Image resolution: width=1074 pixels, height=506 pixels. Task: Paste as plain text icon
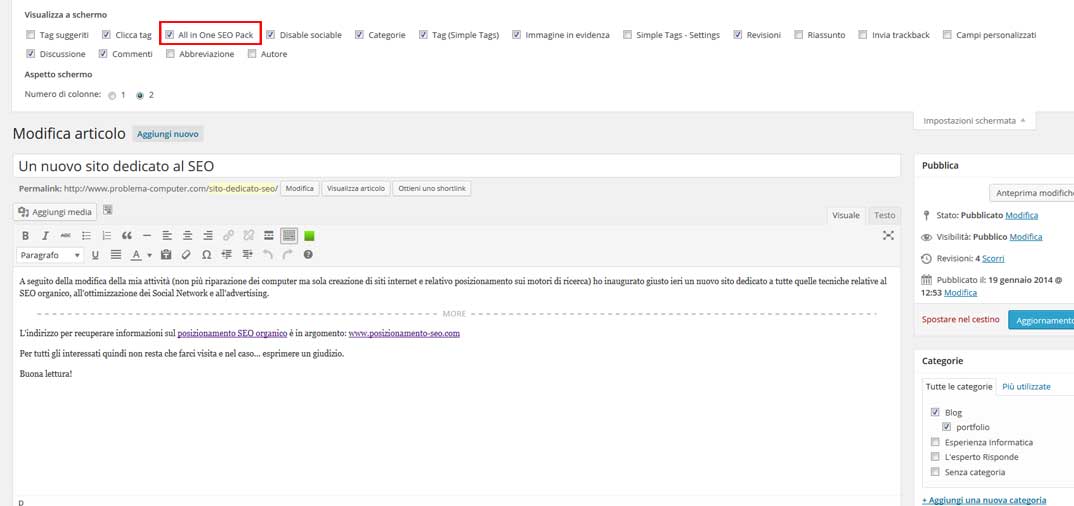(165, 255)
